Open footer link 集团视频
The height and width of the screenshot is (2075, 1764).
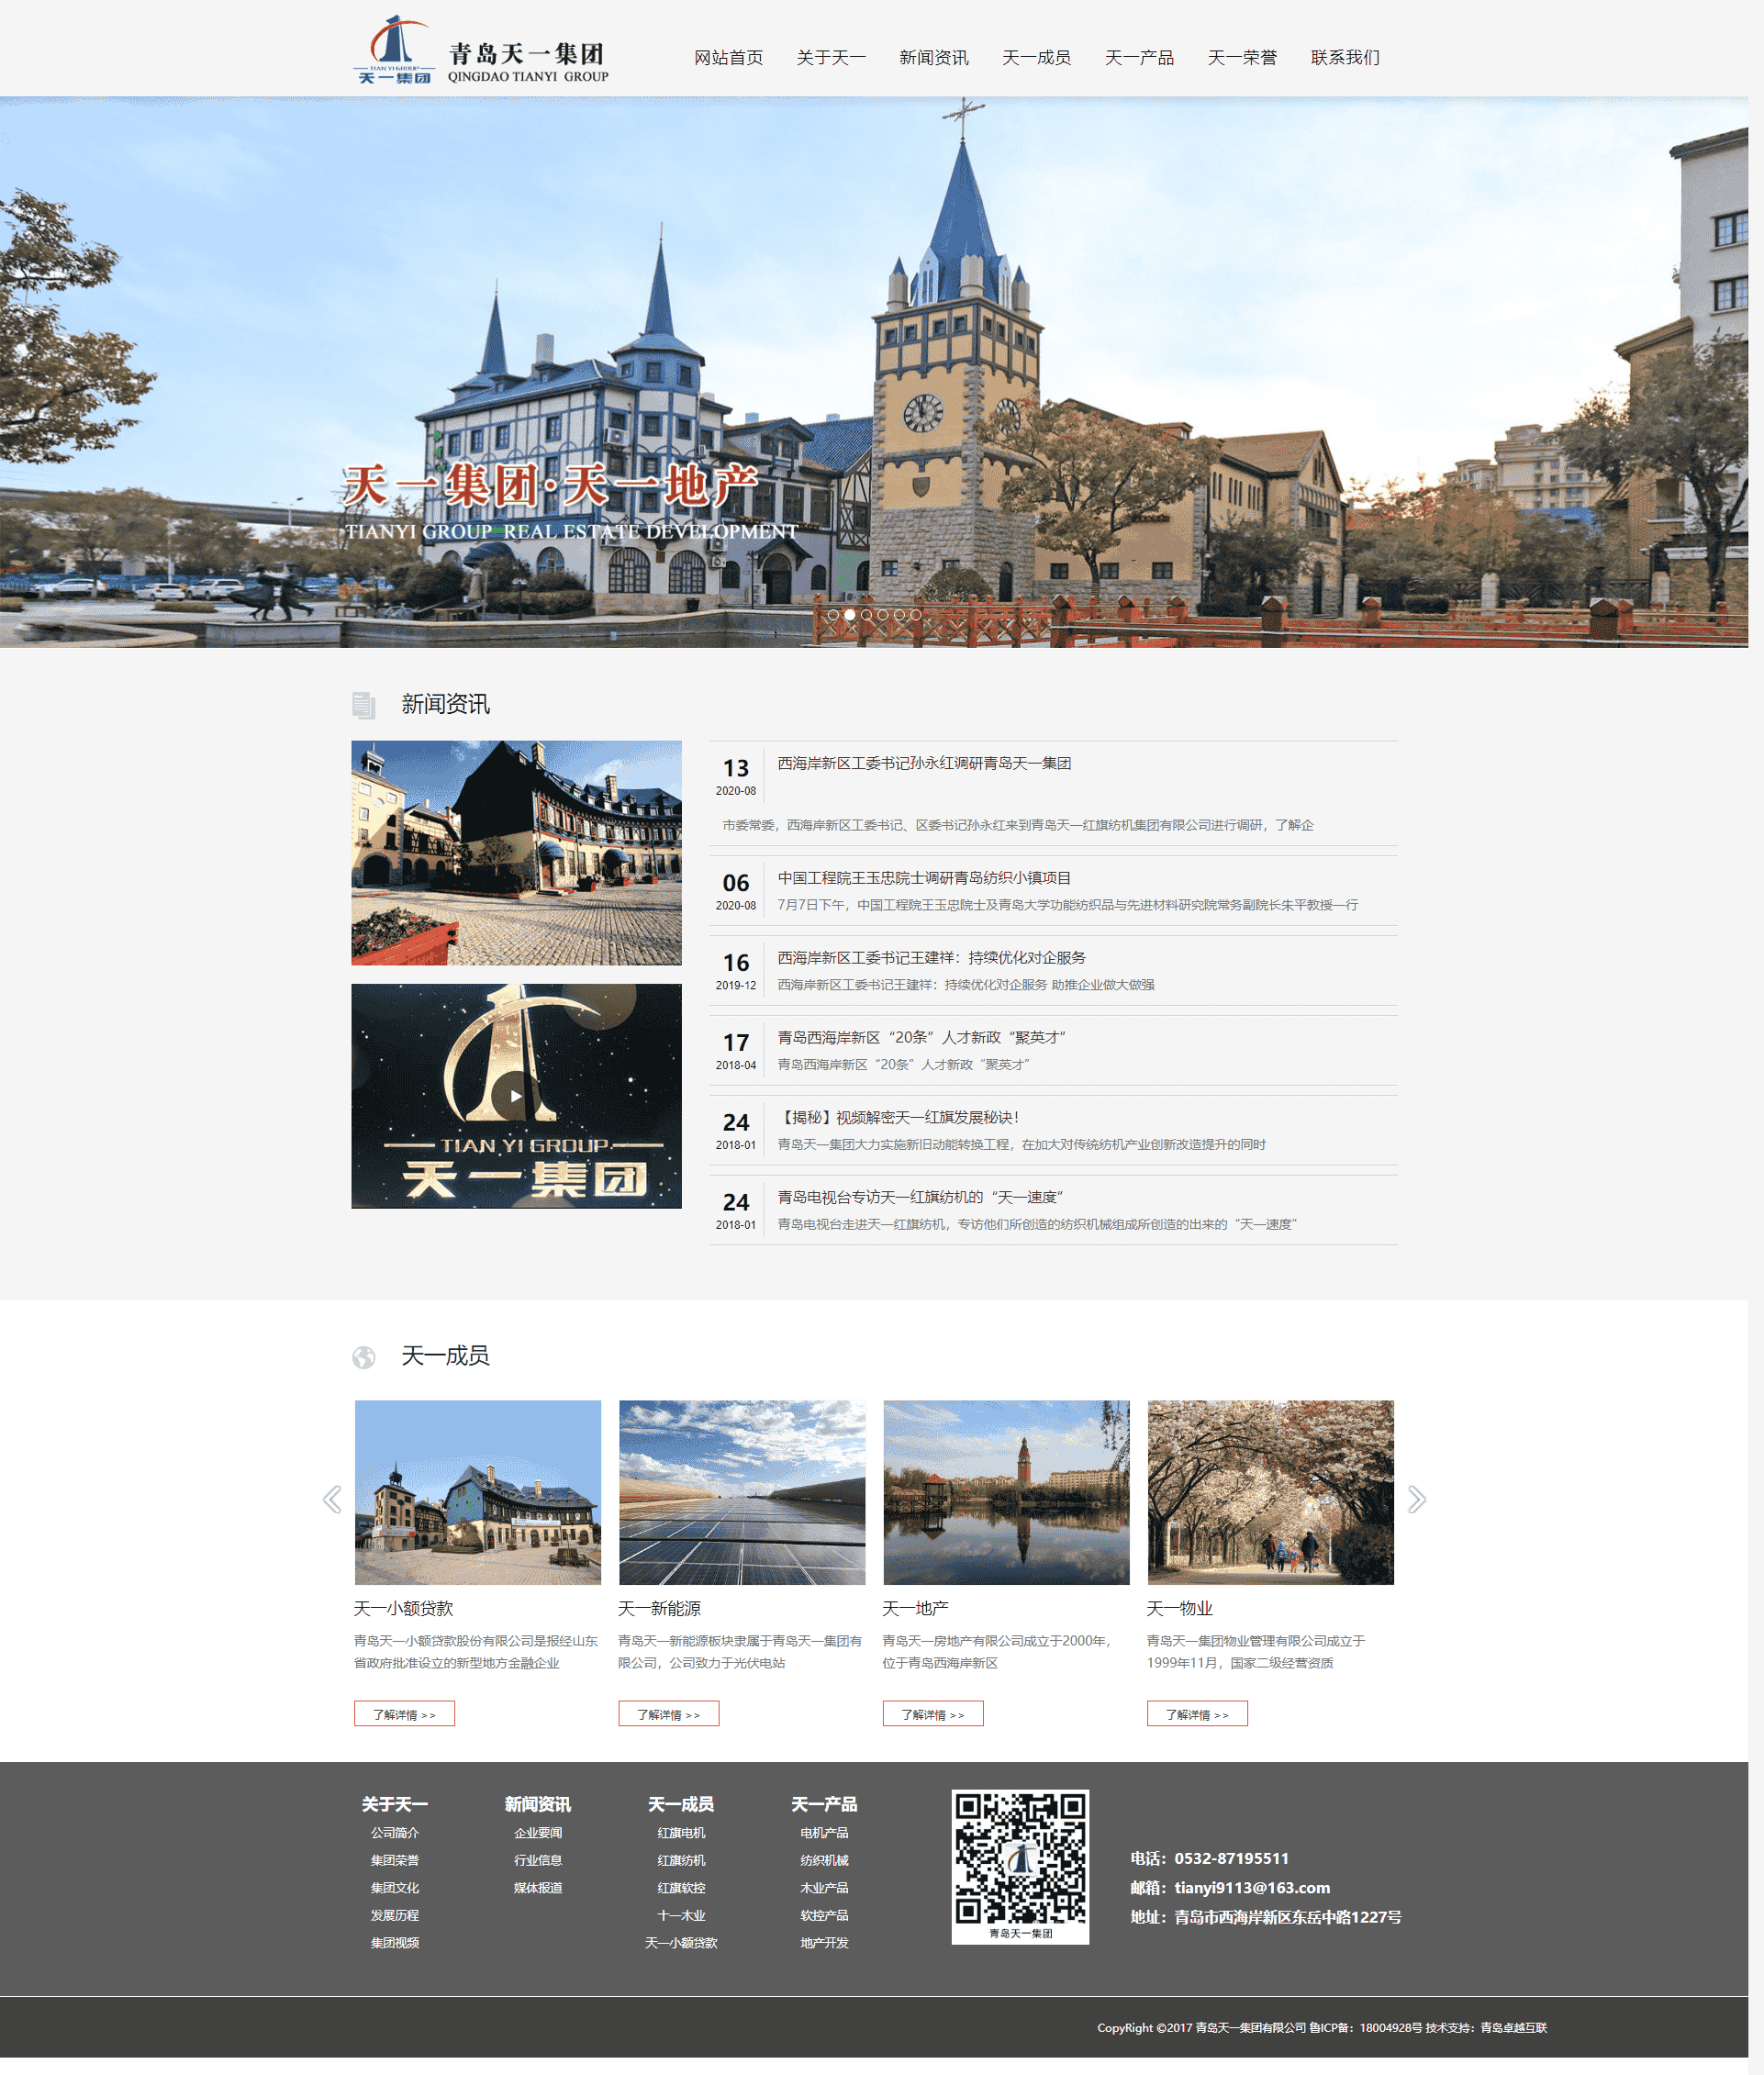[395, 1943]
